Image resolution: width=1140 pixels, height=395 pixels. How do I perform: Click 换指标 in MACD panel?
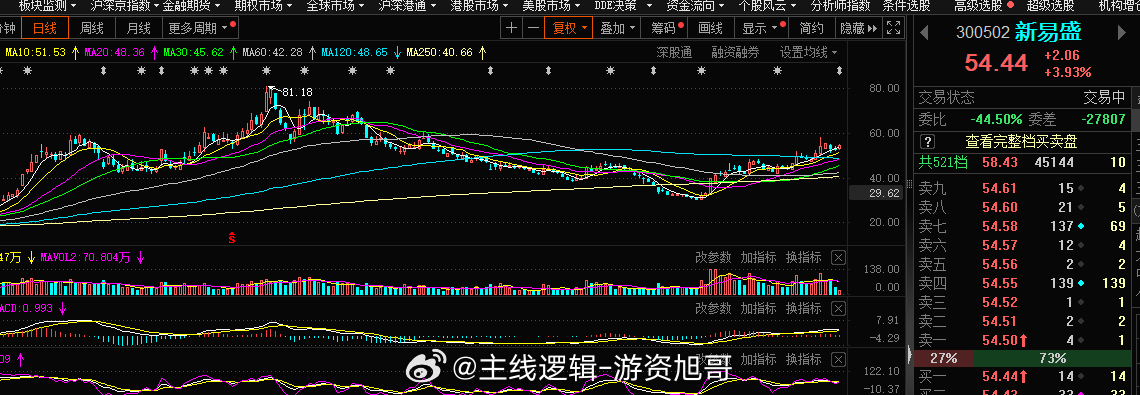click(x=803, y=308)
